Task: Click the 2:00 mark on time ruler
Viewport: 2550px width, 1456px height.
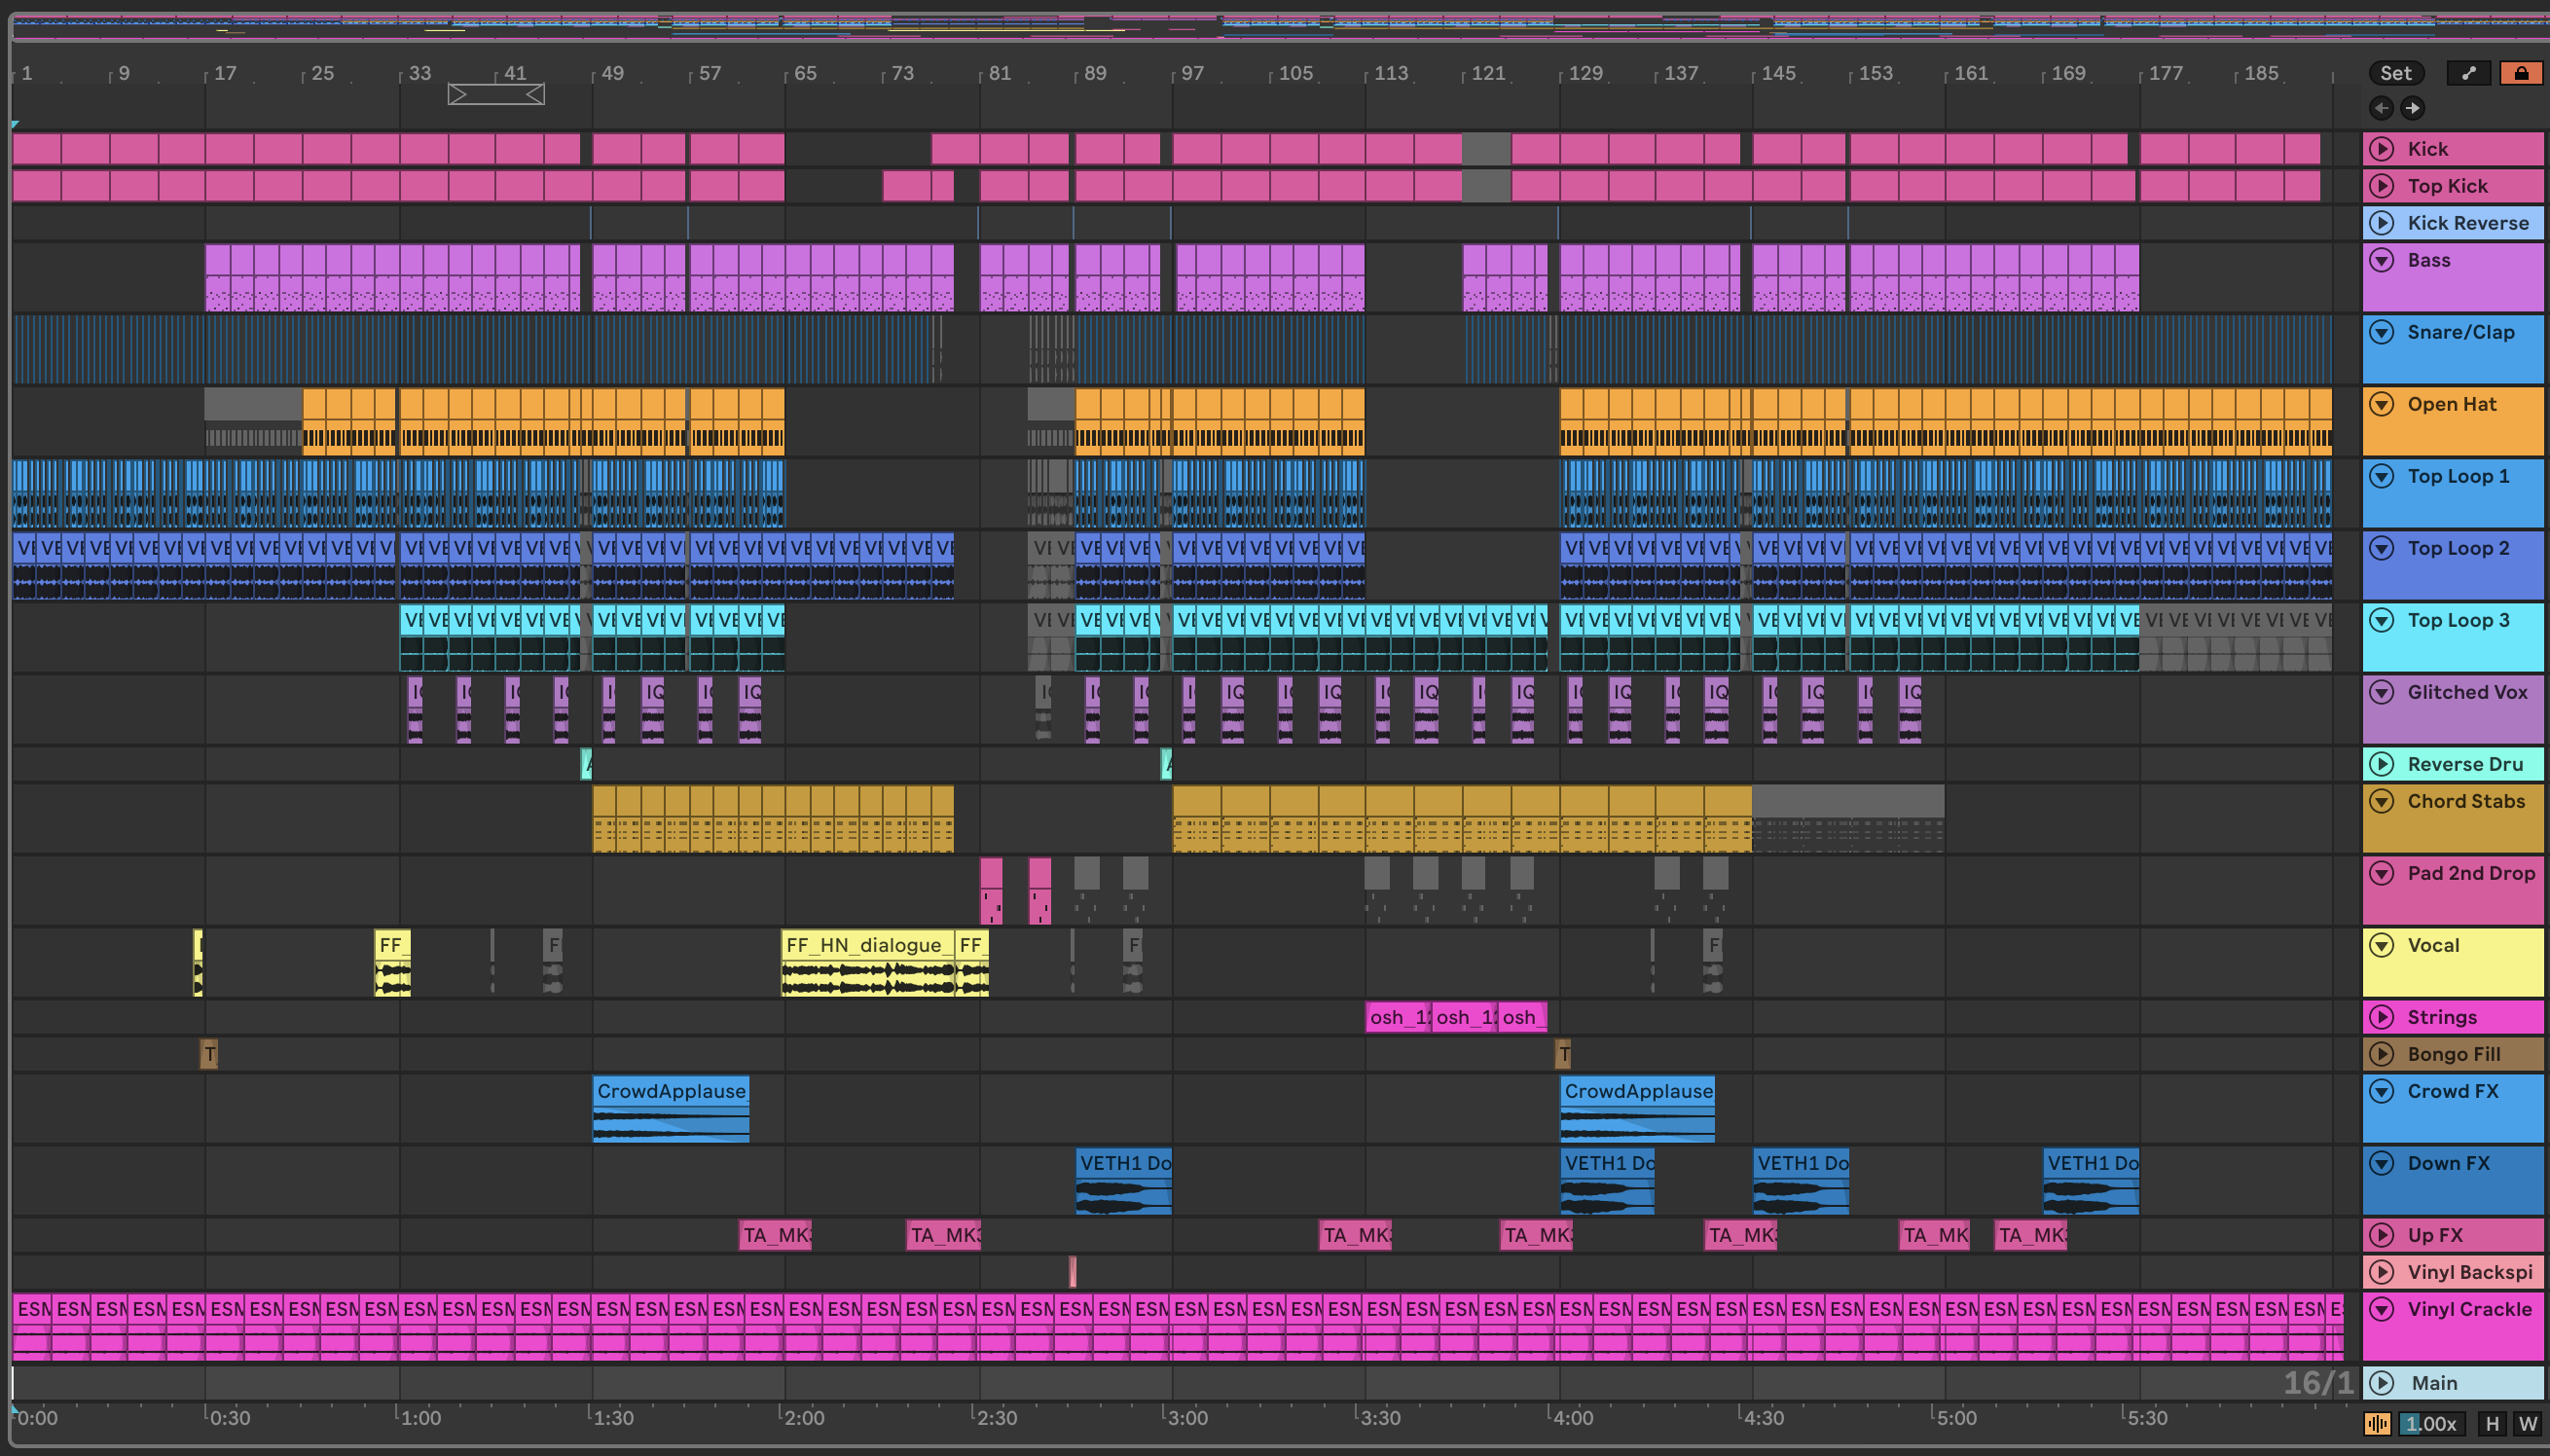Action: [803, 1418]
